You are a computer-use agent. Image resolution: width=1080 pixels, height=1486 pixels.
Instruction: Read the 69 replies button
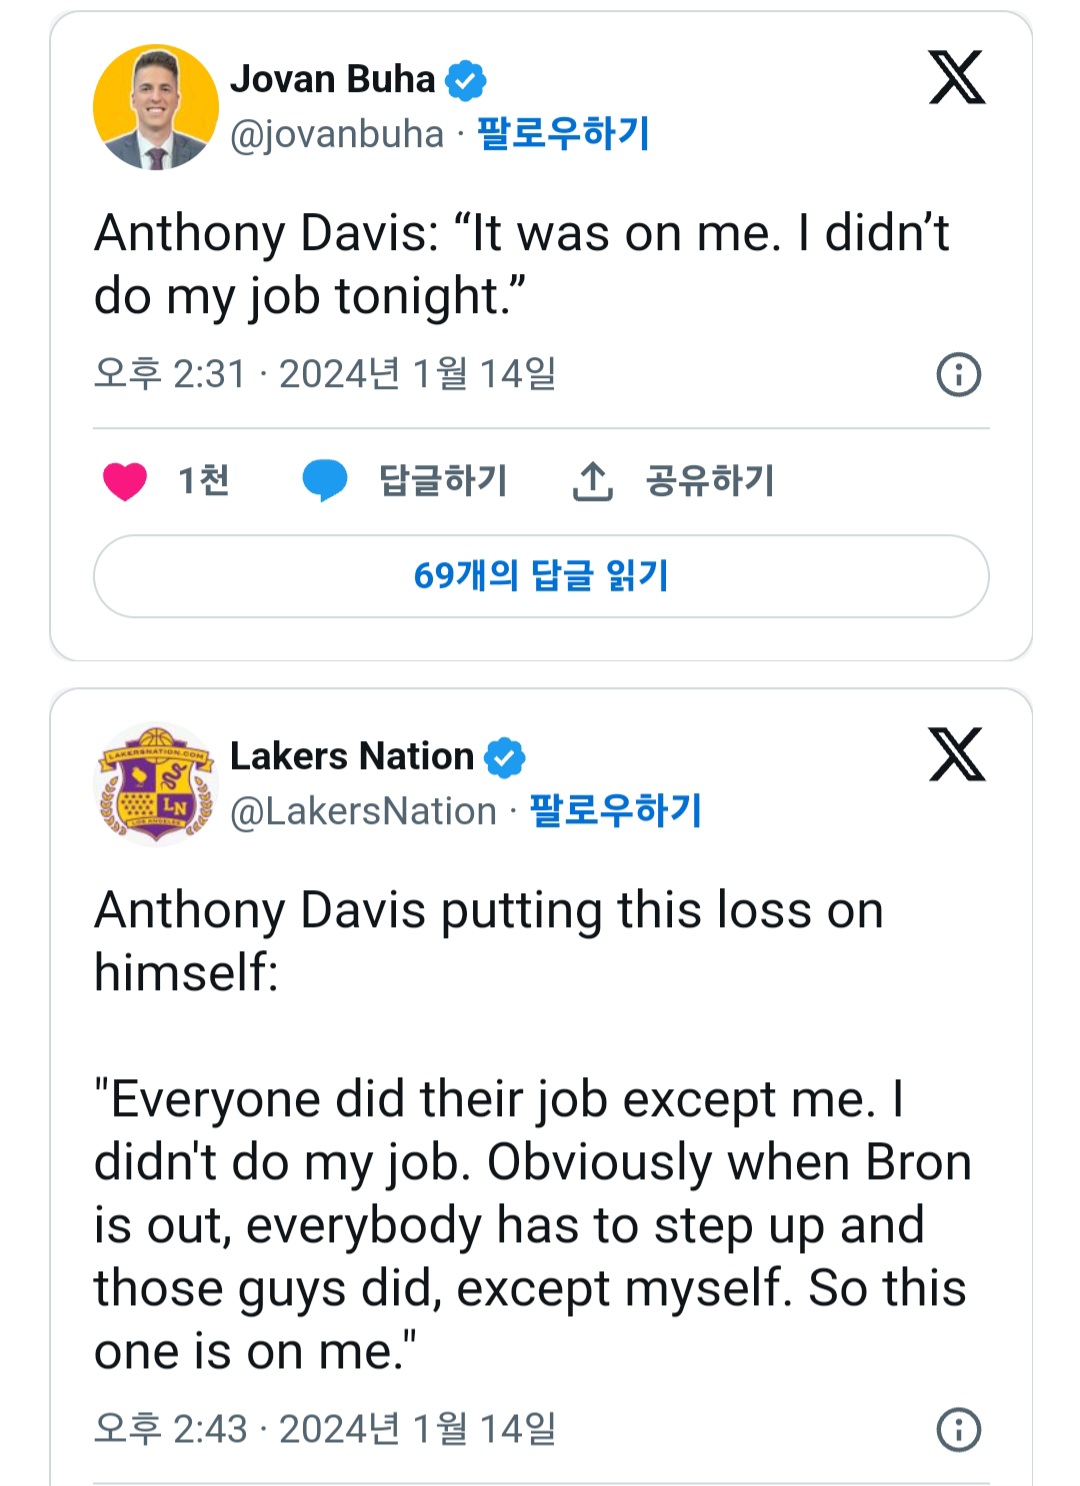pos(541,576)
